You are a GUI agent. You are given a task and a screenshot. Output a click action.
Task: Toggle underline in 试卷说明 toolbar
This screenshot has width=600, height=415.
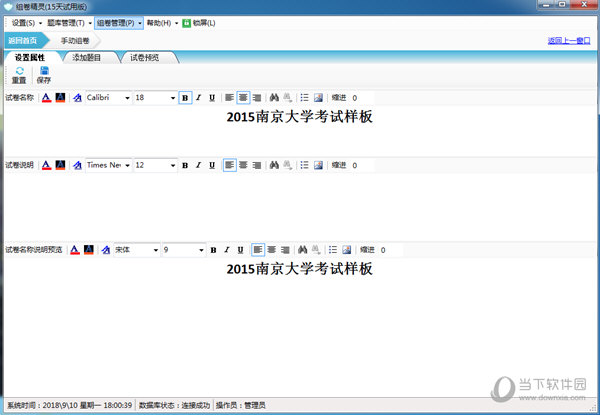[x=212, y=165]
